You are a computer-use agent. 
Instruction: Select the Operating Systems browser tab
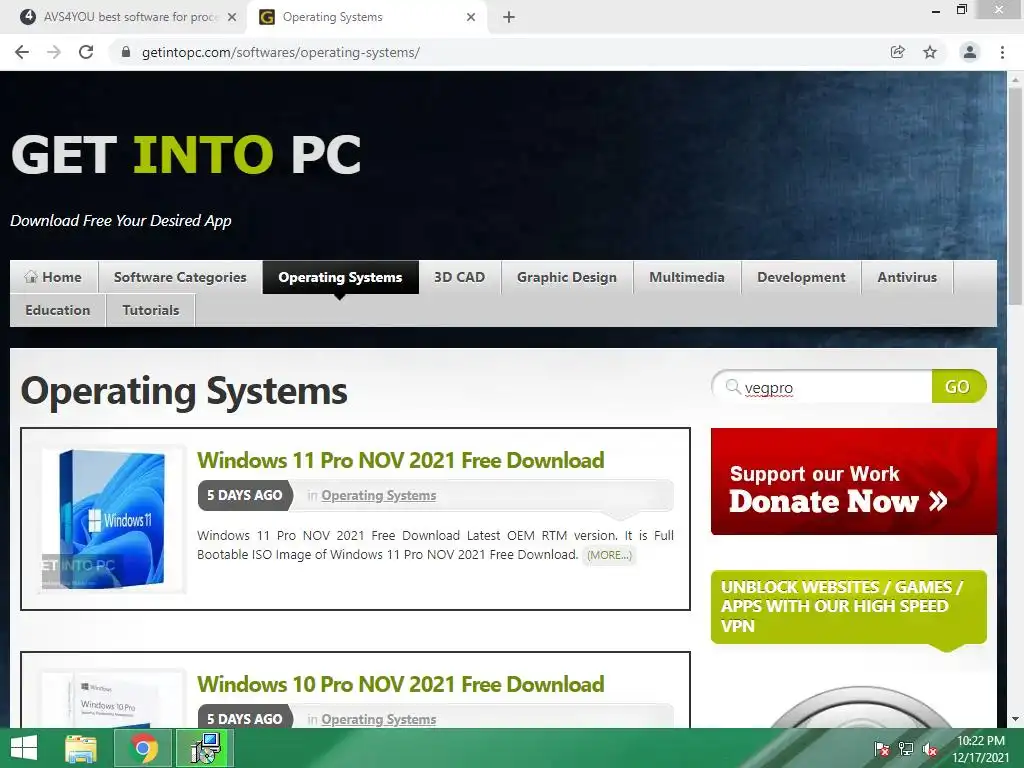click(367, 17)
